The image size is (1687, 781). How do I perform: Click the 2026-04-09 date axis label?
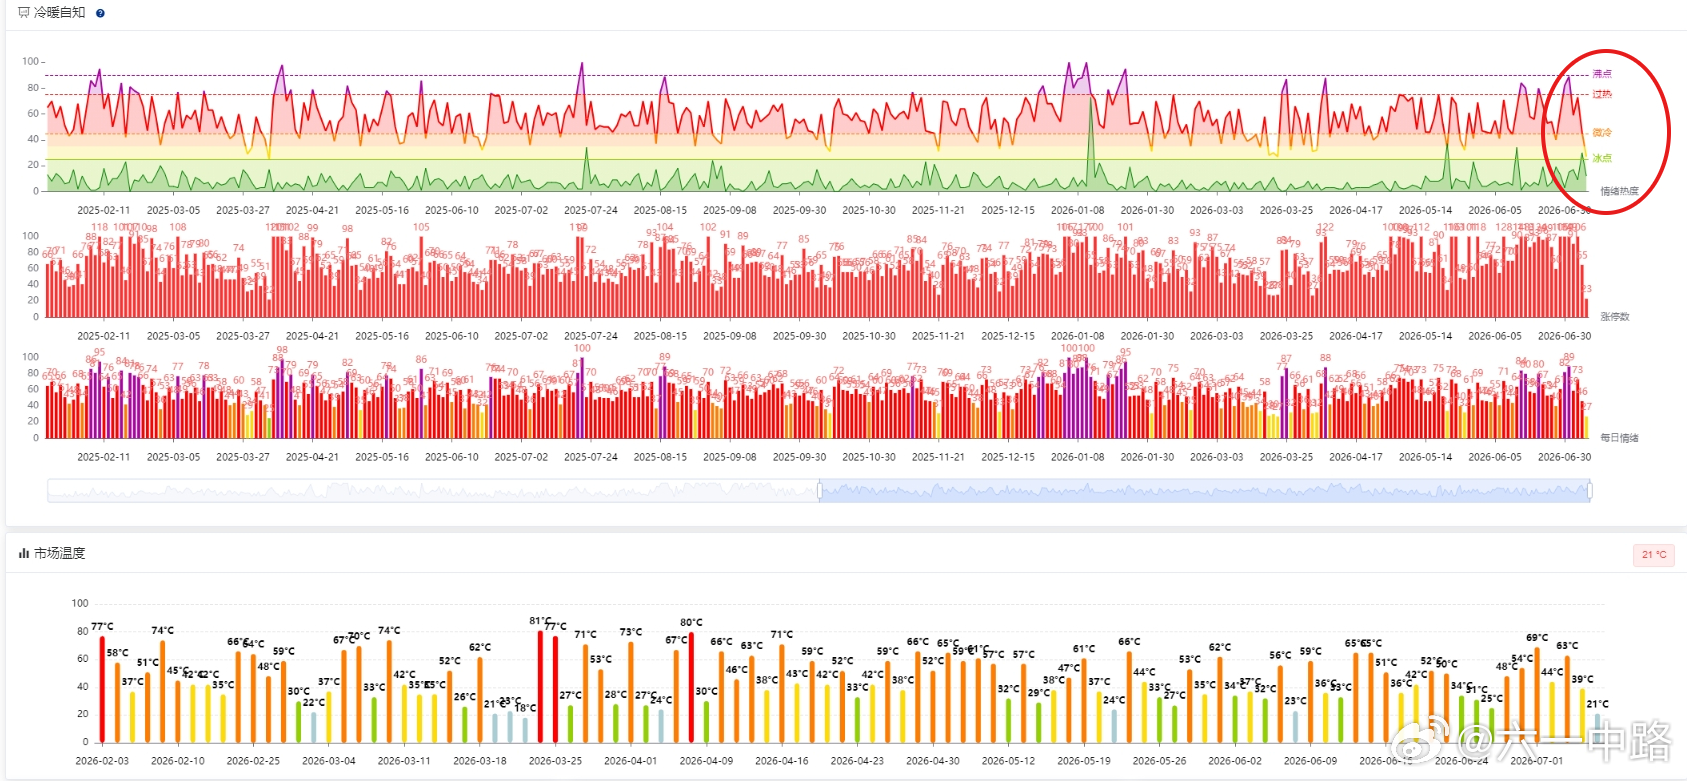(706, 761)
